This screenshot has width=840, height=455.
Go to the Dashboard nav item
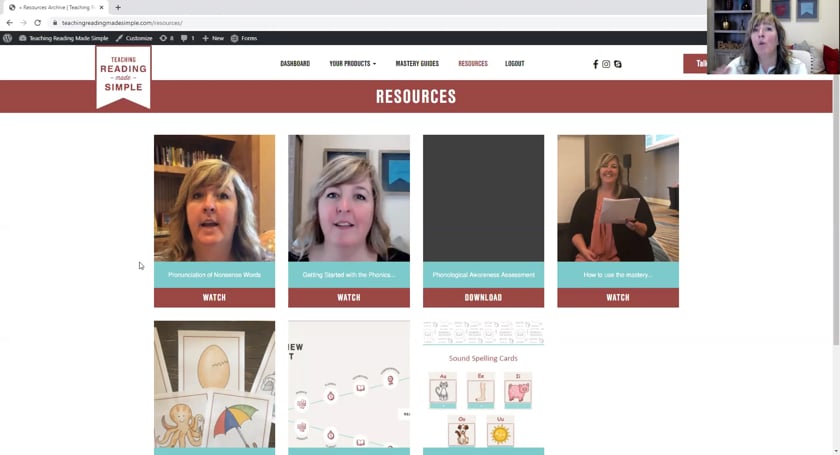(295, 63)
